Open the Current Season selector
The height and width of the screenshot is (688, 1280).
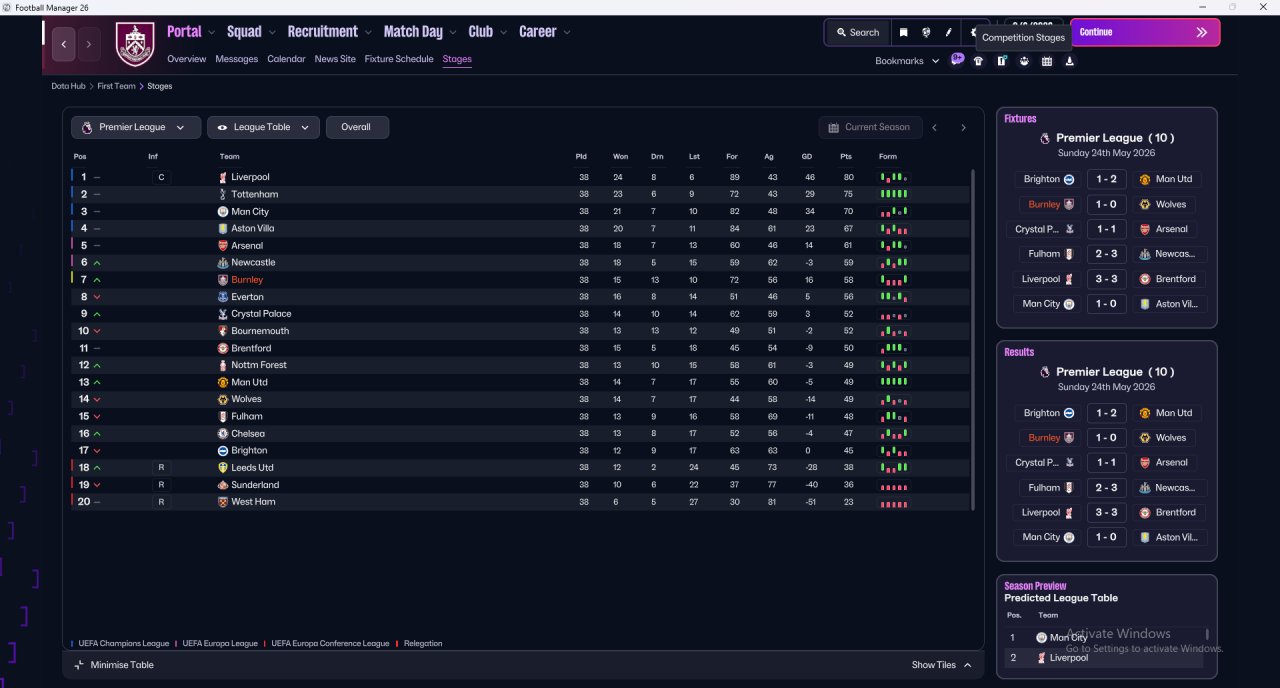click(x=868, y=127)
